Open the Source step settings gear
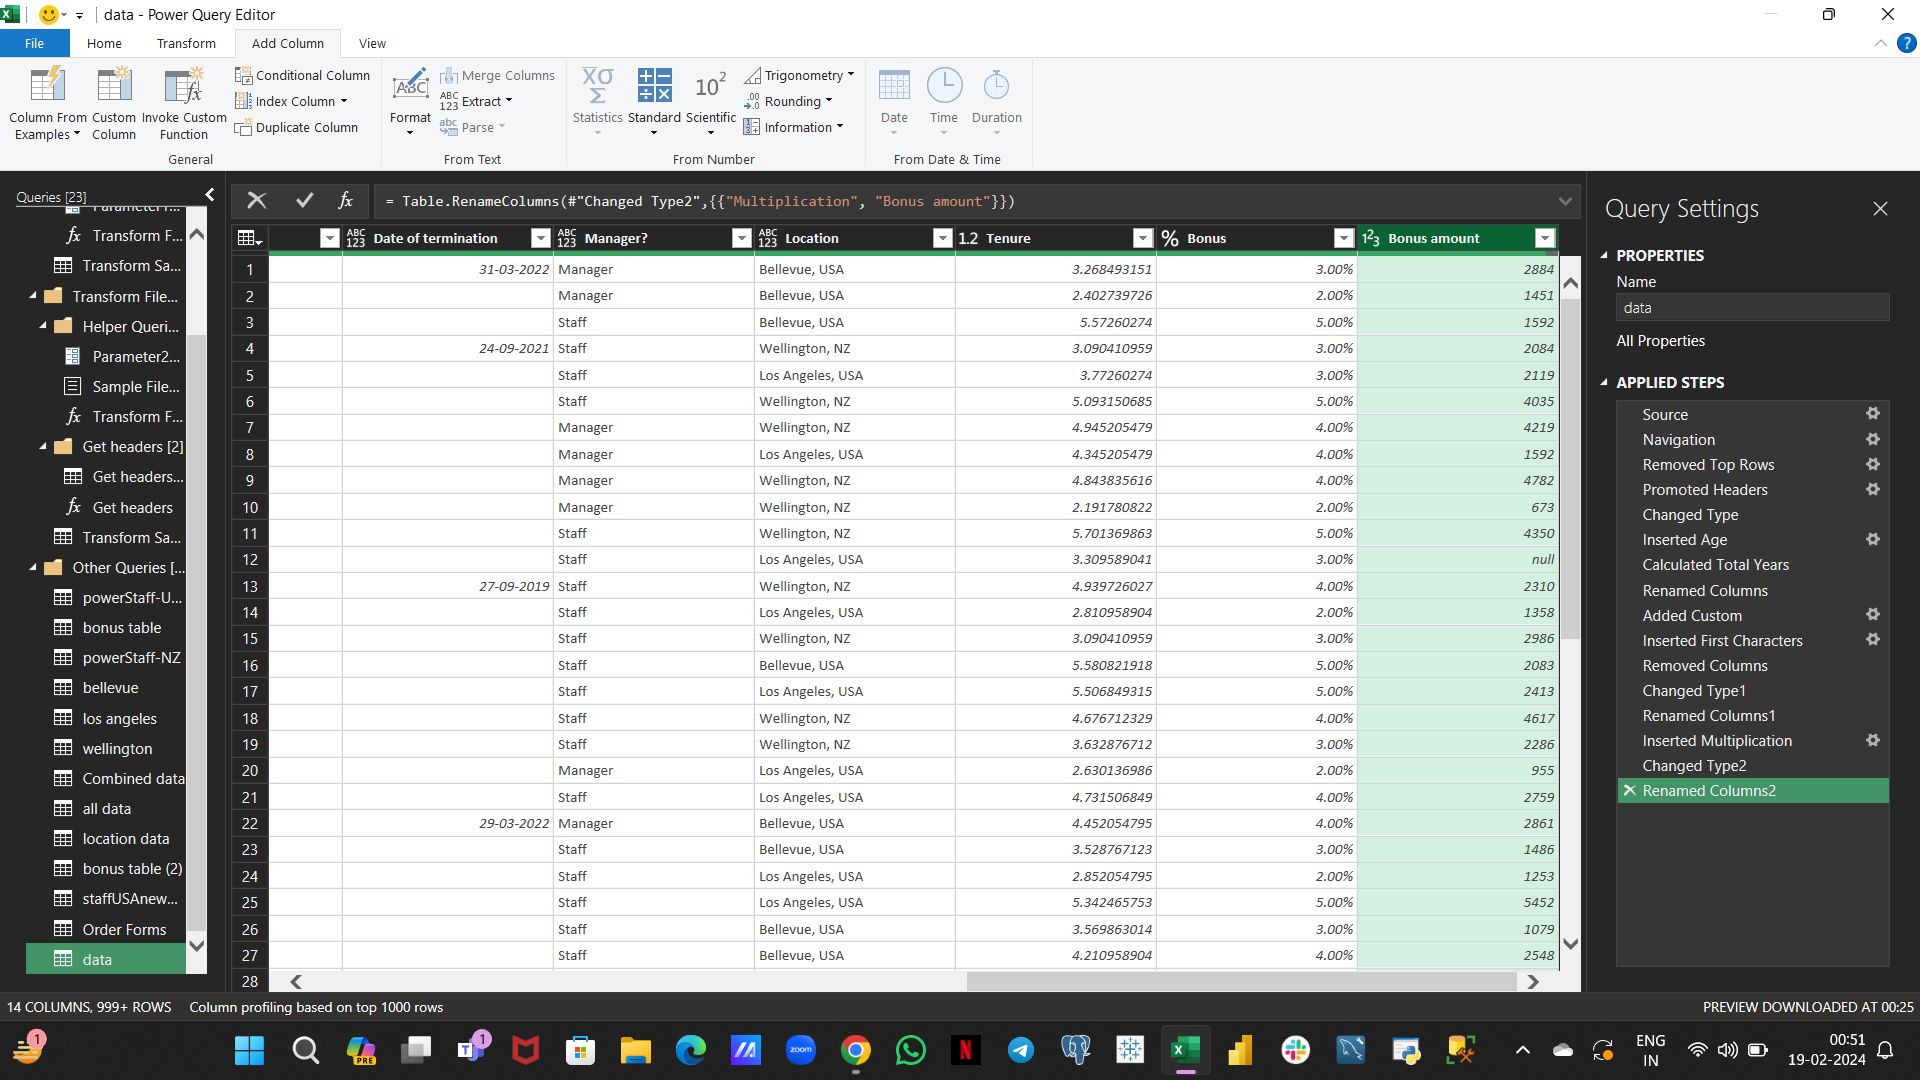Viewport: 1920px width, 1080px height. click(x=1873, y=413)
